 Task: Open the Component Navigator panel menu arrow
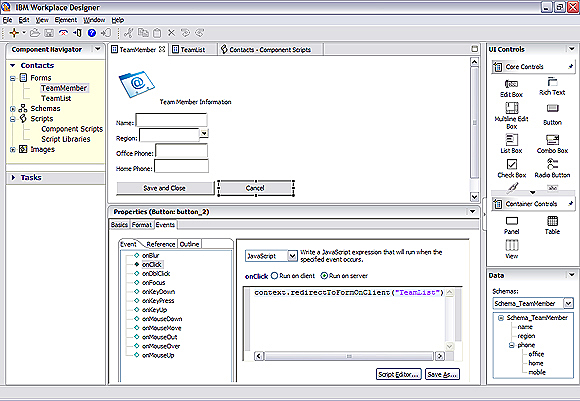(x=98, y=48)
